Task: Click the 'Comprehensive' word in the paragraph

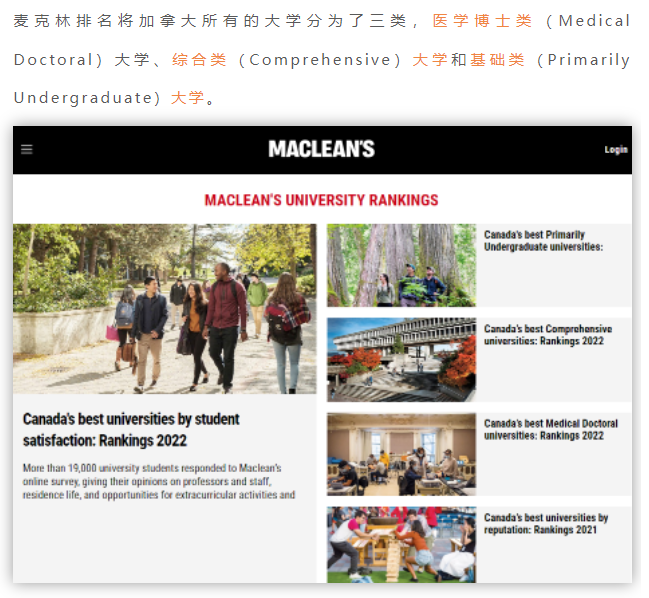Action: coord(320,60)
